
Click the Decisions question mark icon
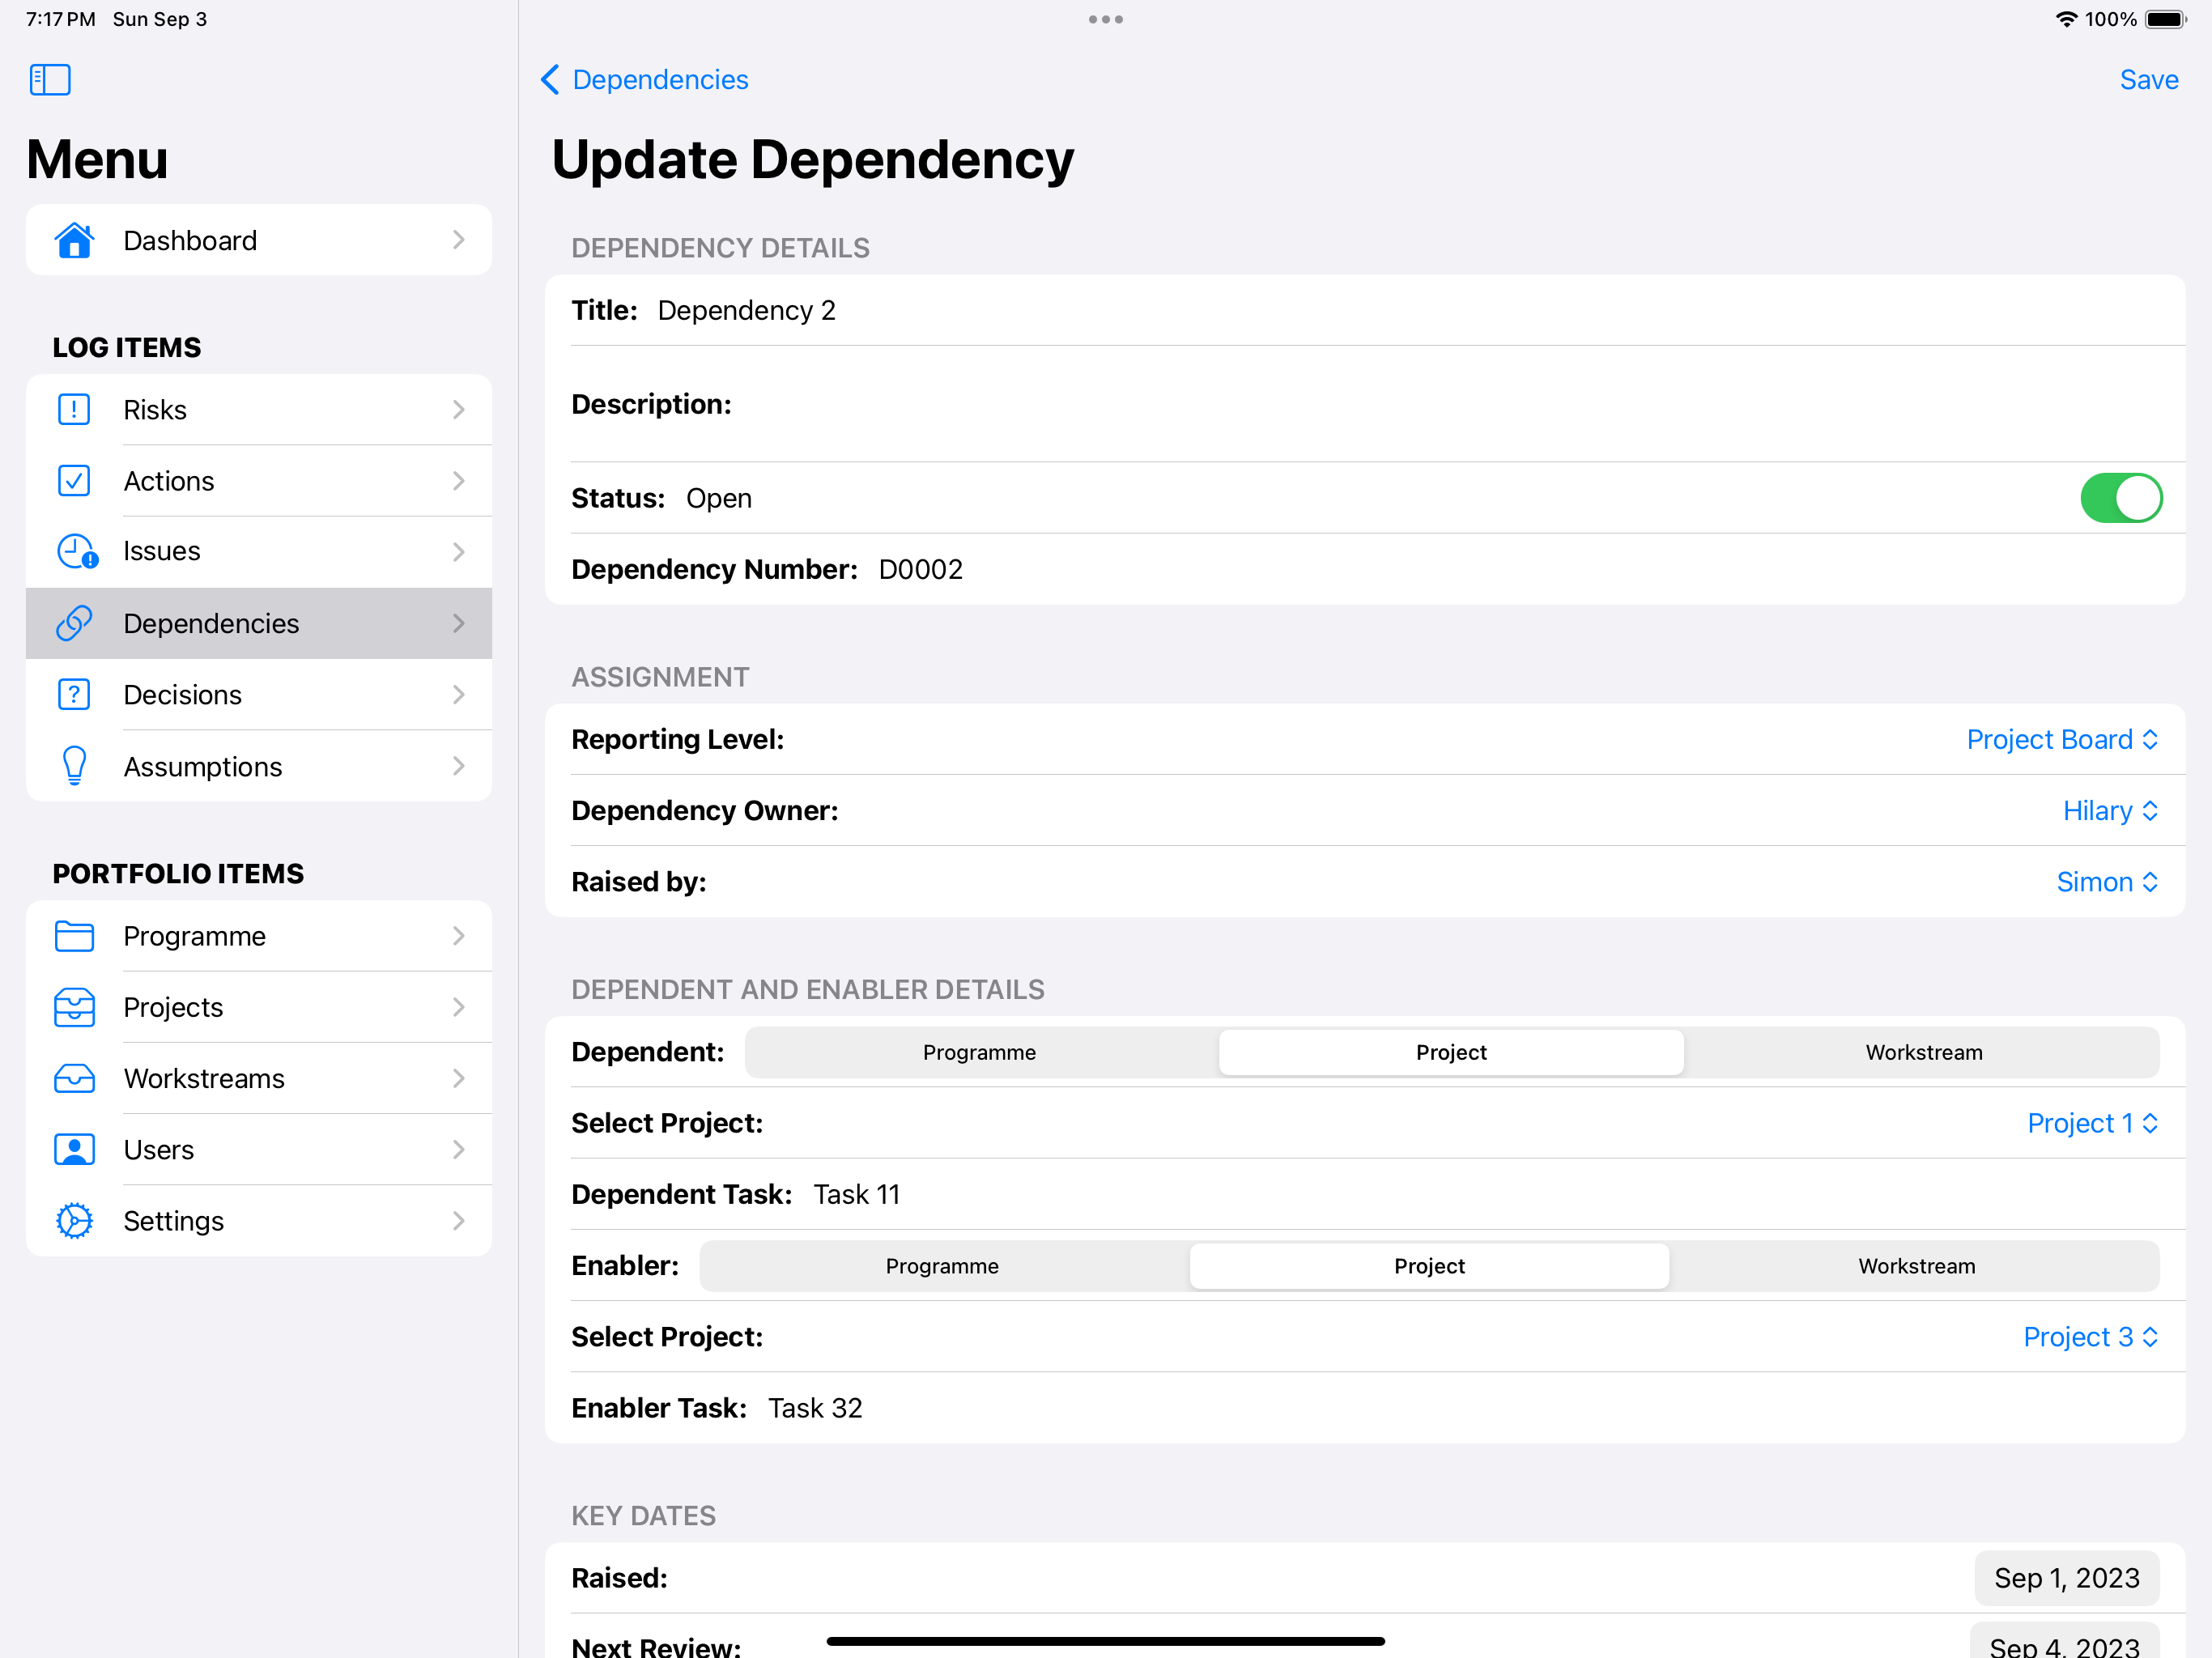point(74,695)
